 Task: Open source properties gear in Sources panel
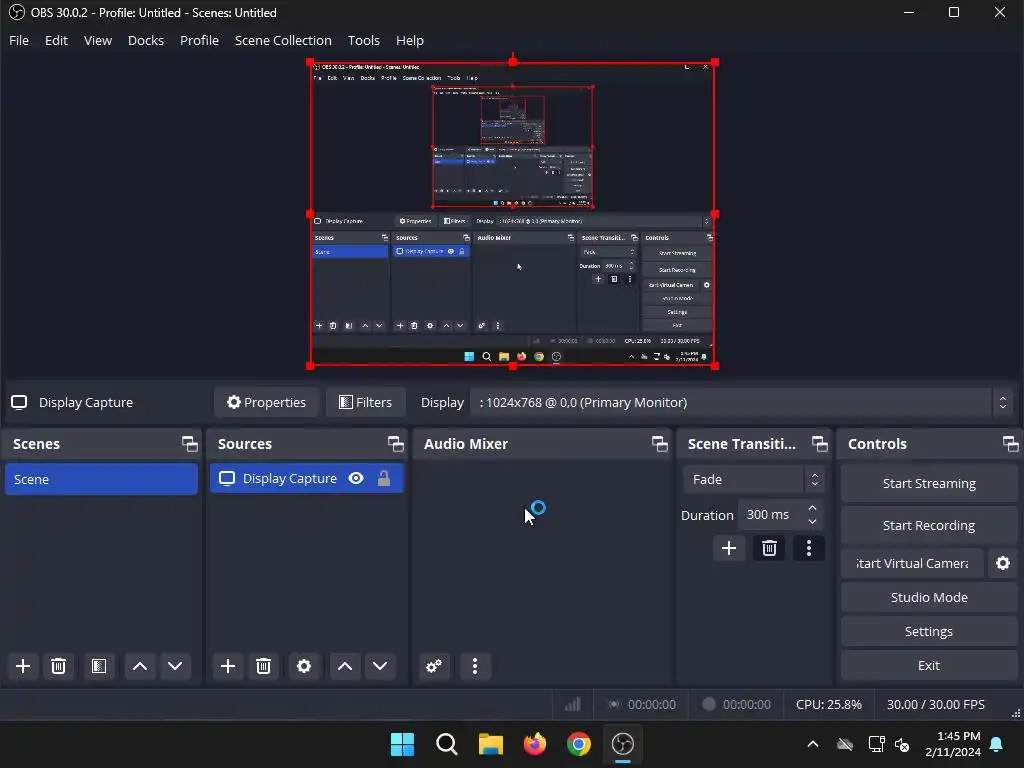point(304,666)
